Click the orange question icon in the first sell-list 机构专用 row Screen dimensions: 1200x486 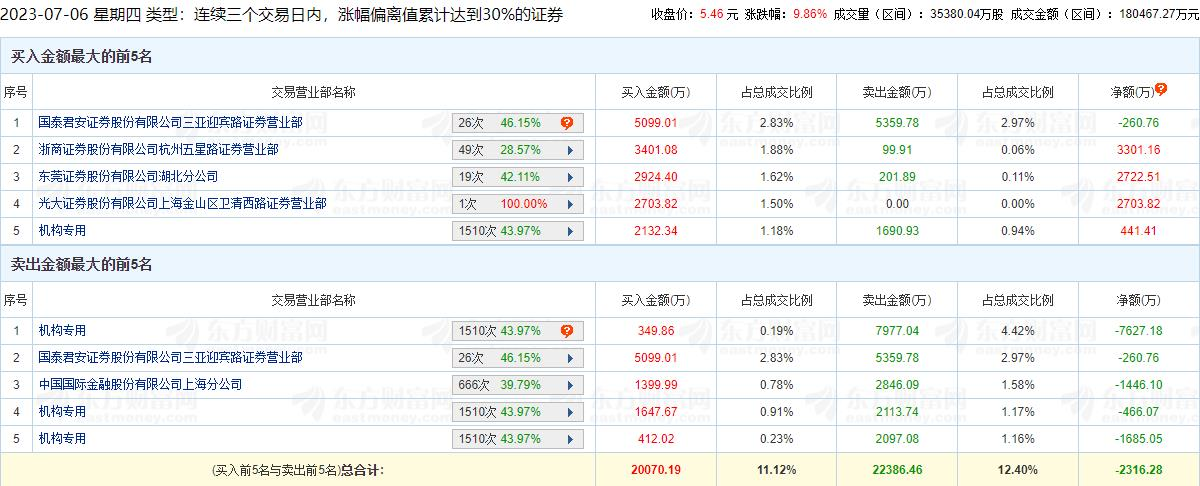coord(567,331)
